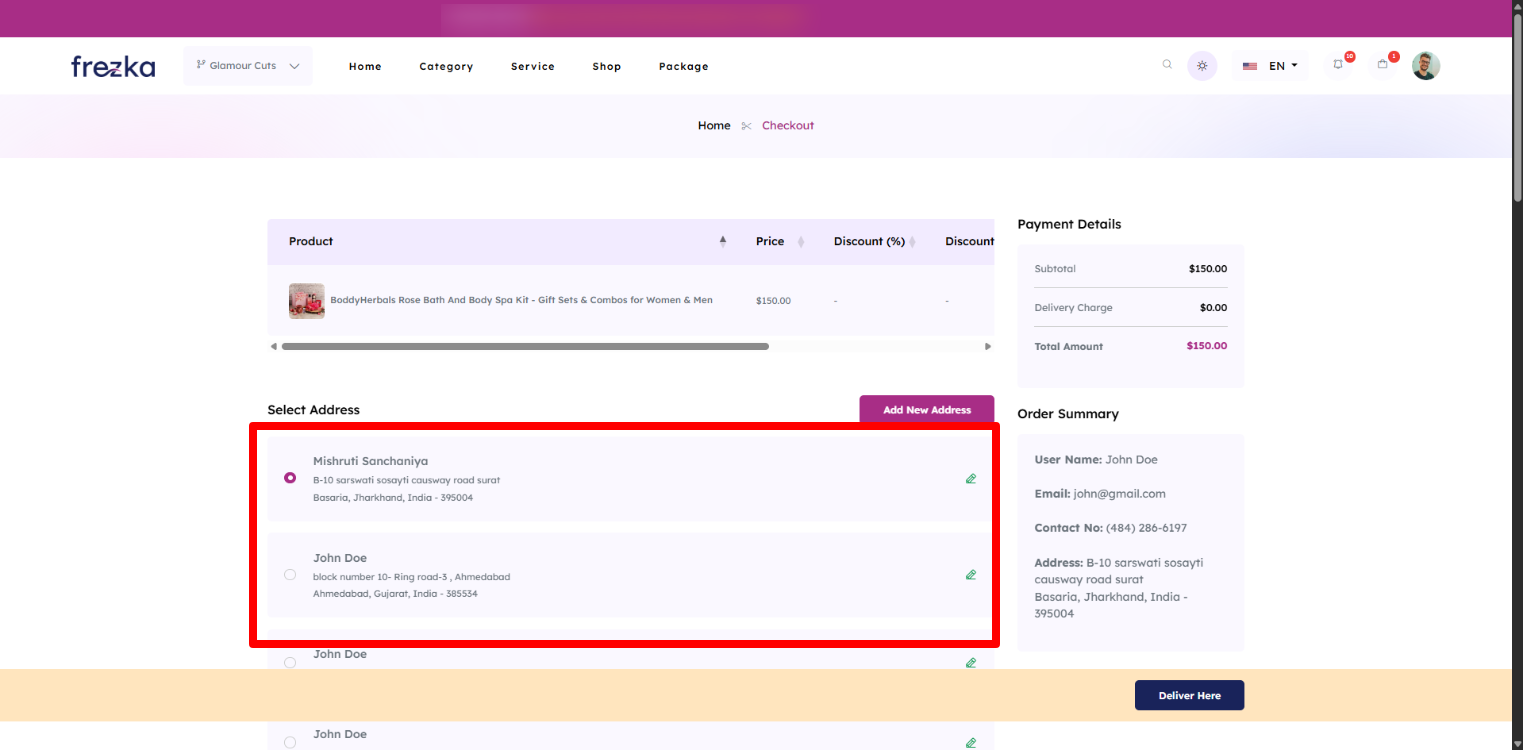Open the EN language dropdown

tap(1270, 66)
